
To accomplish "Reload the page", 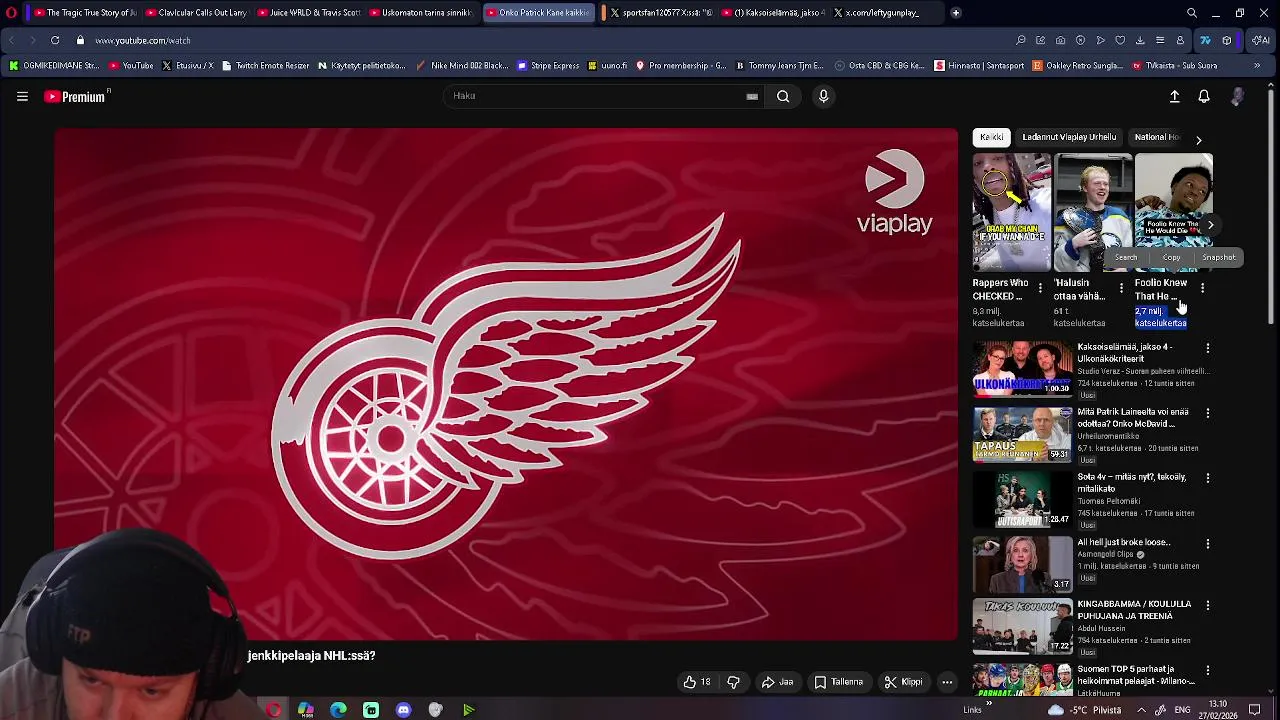I will pos(54,40).
